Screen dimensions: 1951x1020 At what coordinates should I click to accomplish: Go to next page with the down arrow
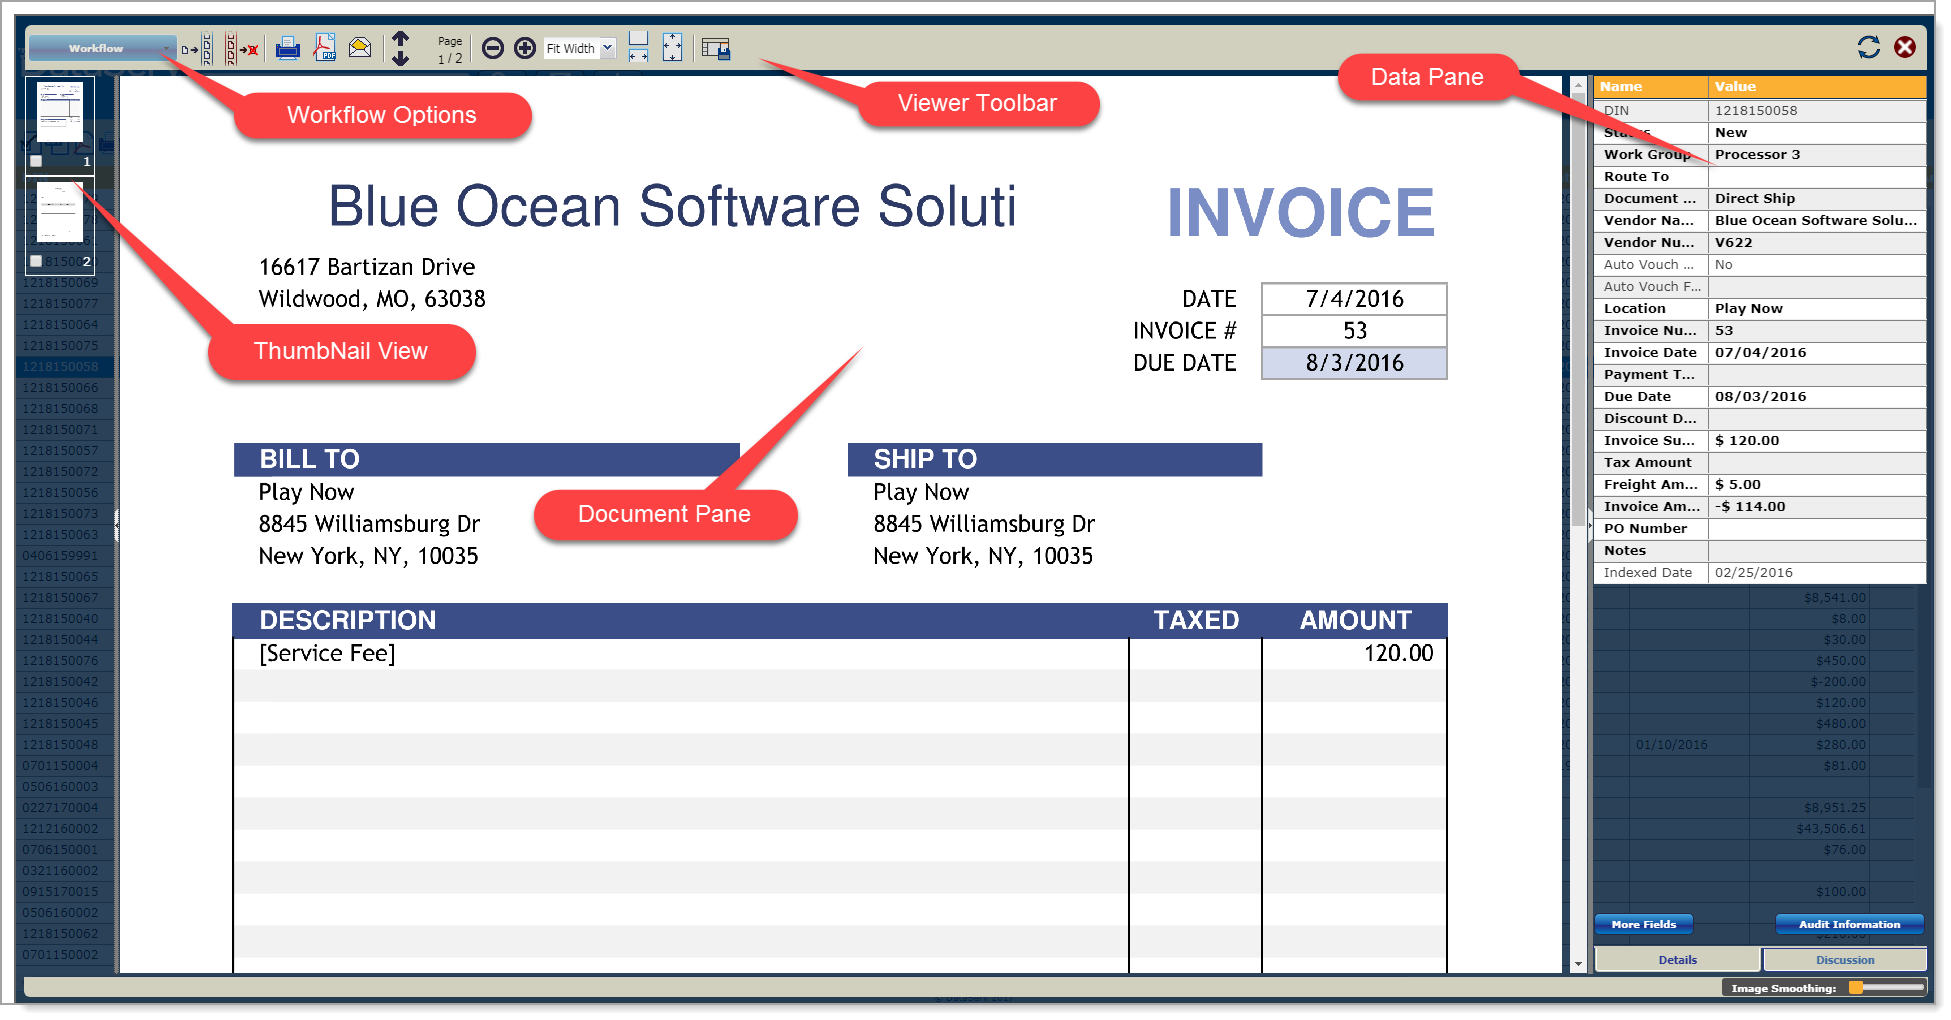tap(400, 58)
